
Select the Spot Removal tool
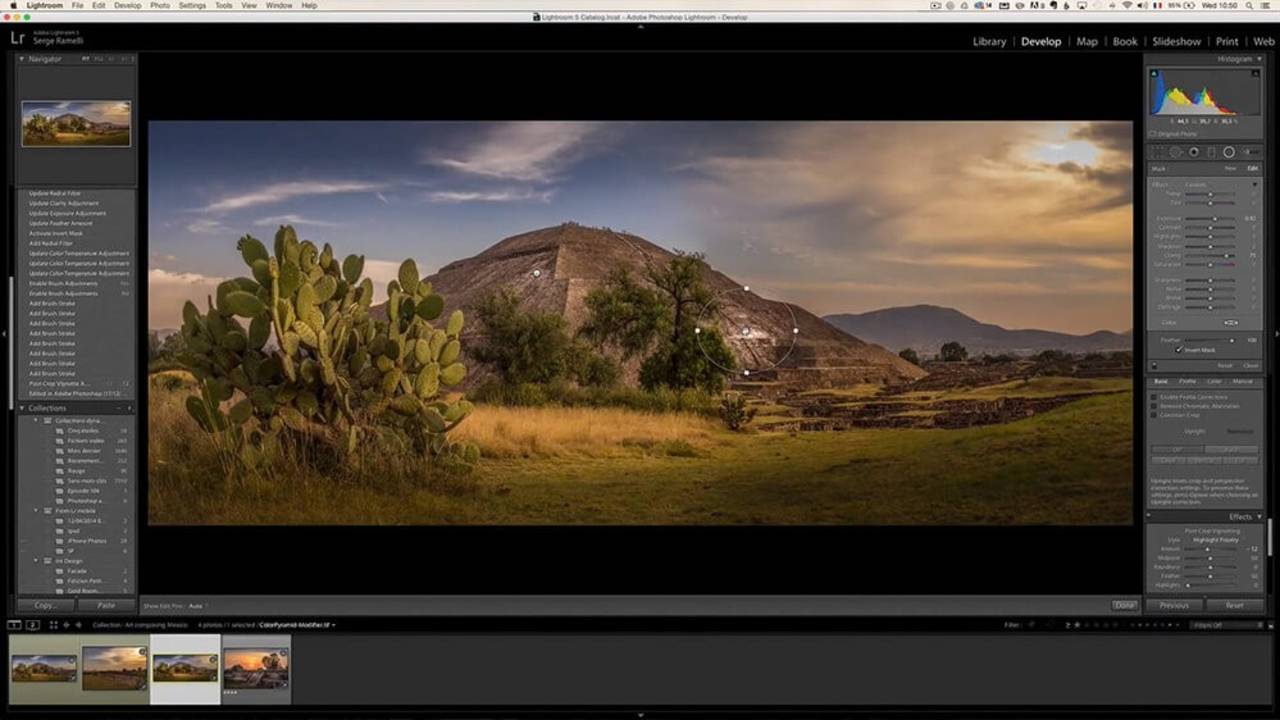click(1175, 152)
